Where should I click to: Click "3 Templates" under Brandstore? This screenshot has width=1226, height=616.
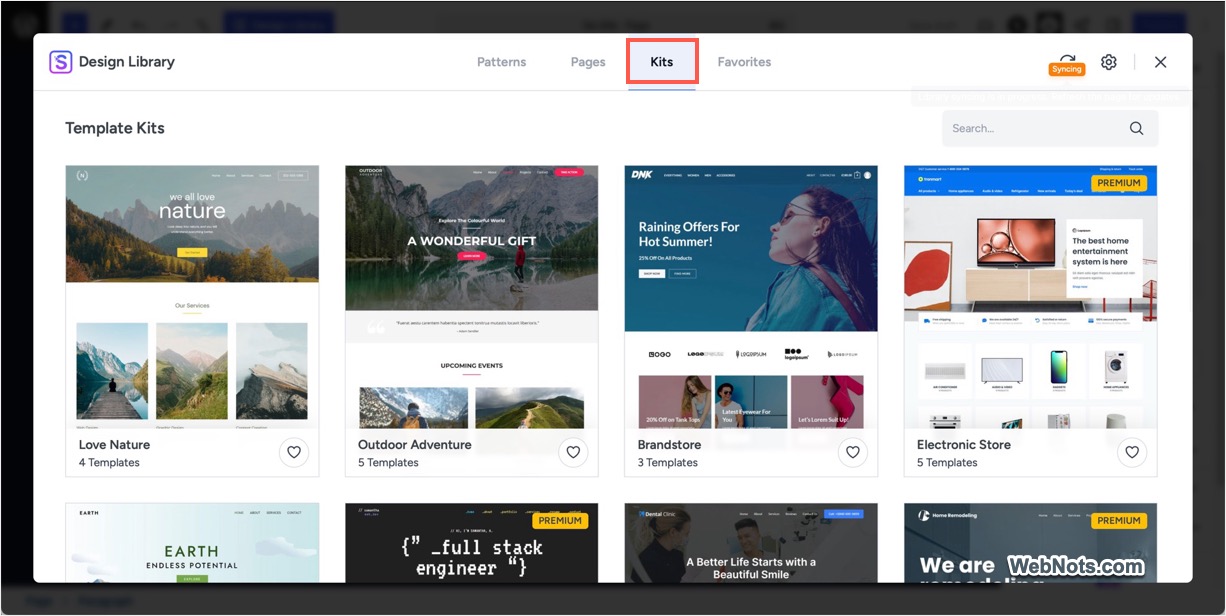pyautogui.click(x=668, y=462)
